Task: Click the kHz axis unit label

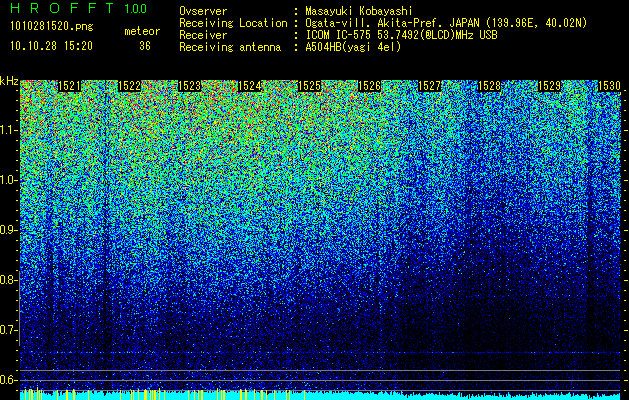Action: click(x=9, y=81)
